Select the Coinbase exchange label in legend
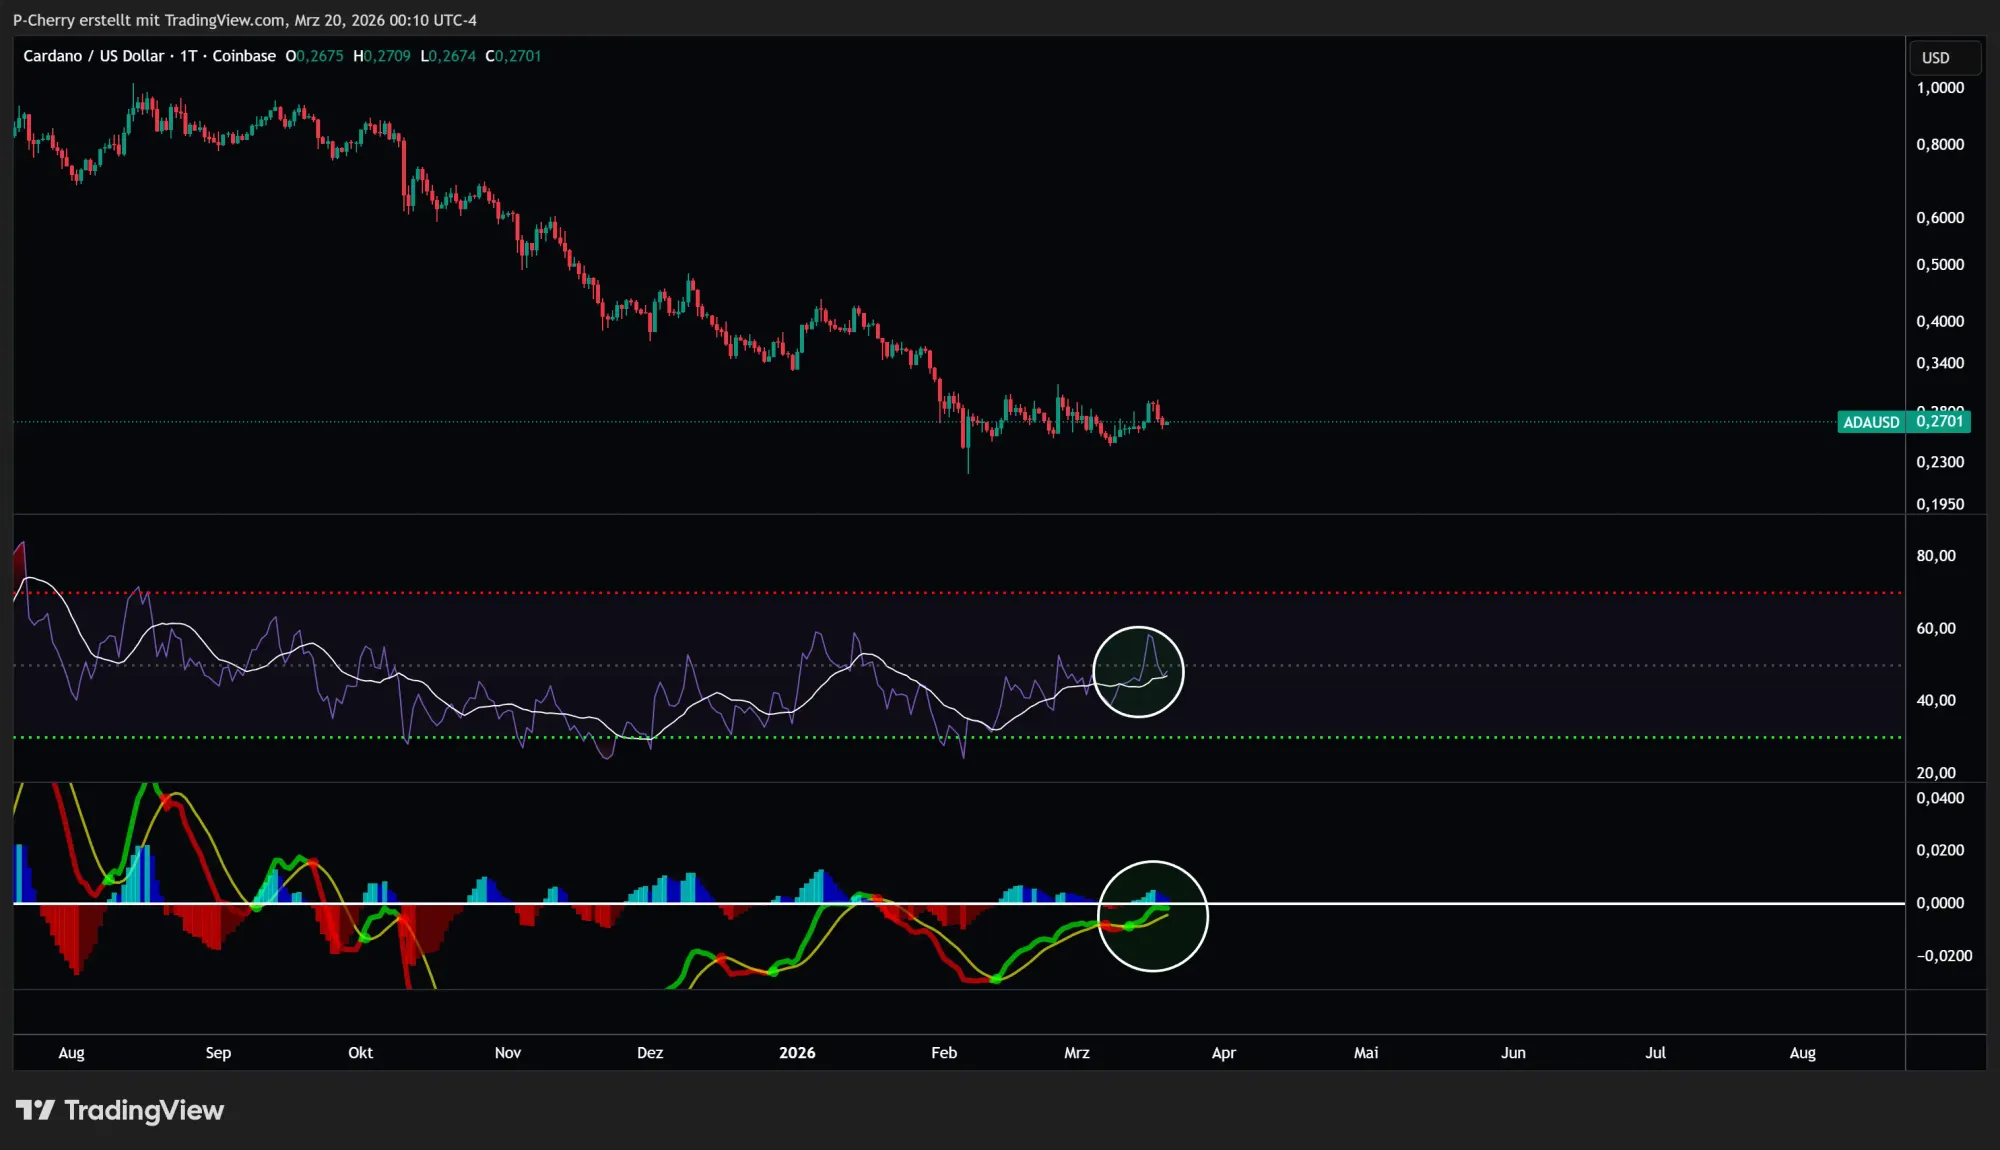Screen dimensions: 2000x1150 (243, 56)
